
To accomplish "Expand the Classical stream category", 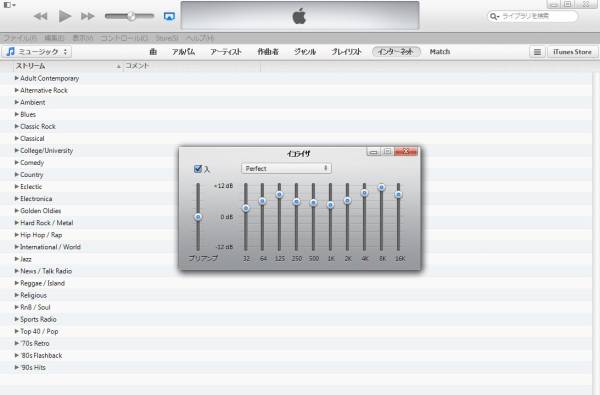I will coord(16,139).
